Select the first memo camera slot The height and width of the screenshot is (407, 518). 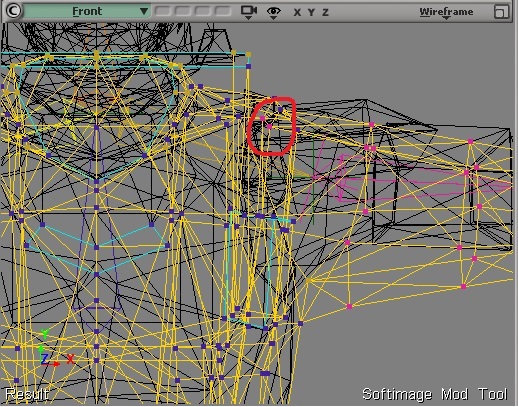click(x=162, y=11)
